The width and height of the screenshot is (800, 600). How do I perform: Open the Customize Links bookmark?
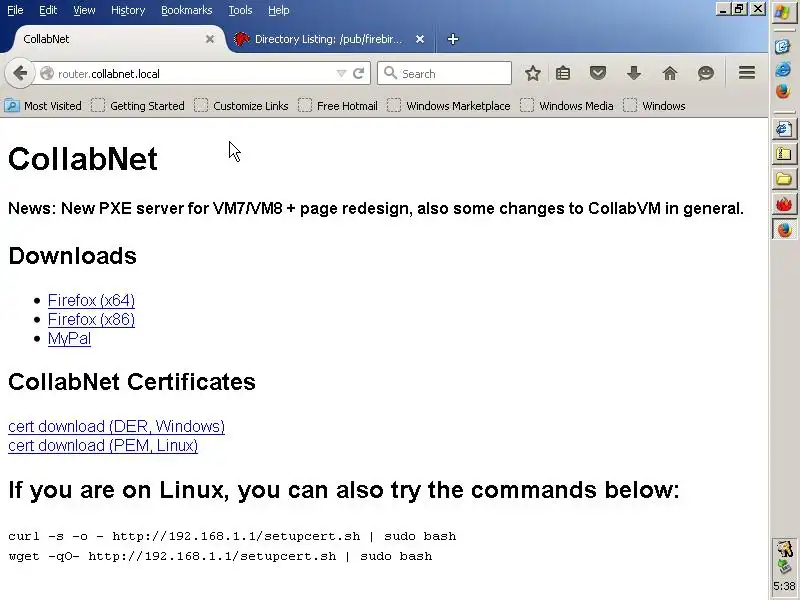[241, 106]
